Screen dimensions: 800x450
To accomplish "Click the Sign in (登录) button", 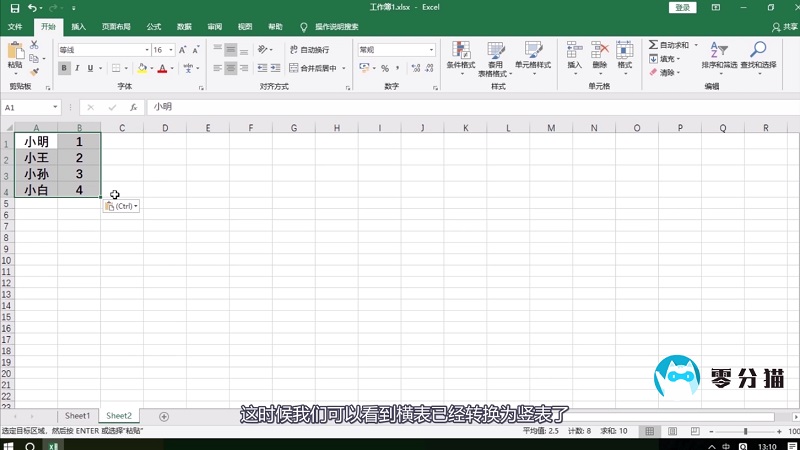I will (683, 8).
